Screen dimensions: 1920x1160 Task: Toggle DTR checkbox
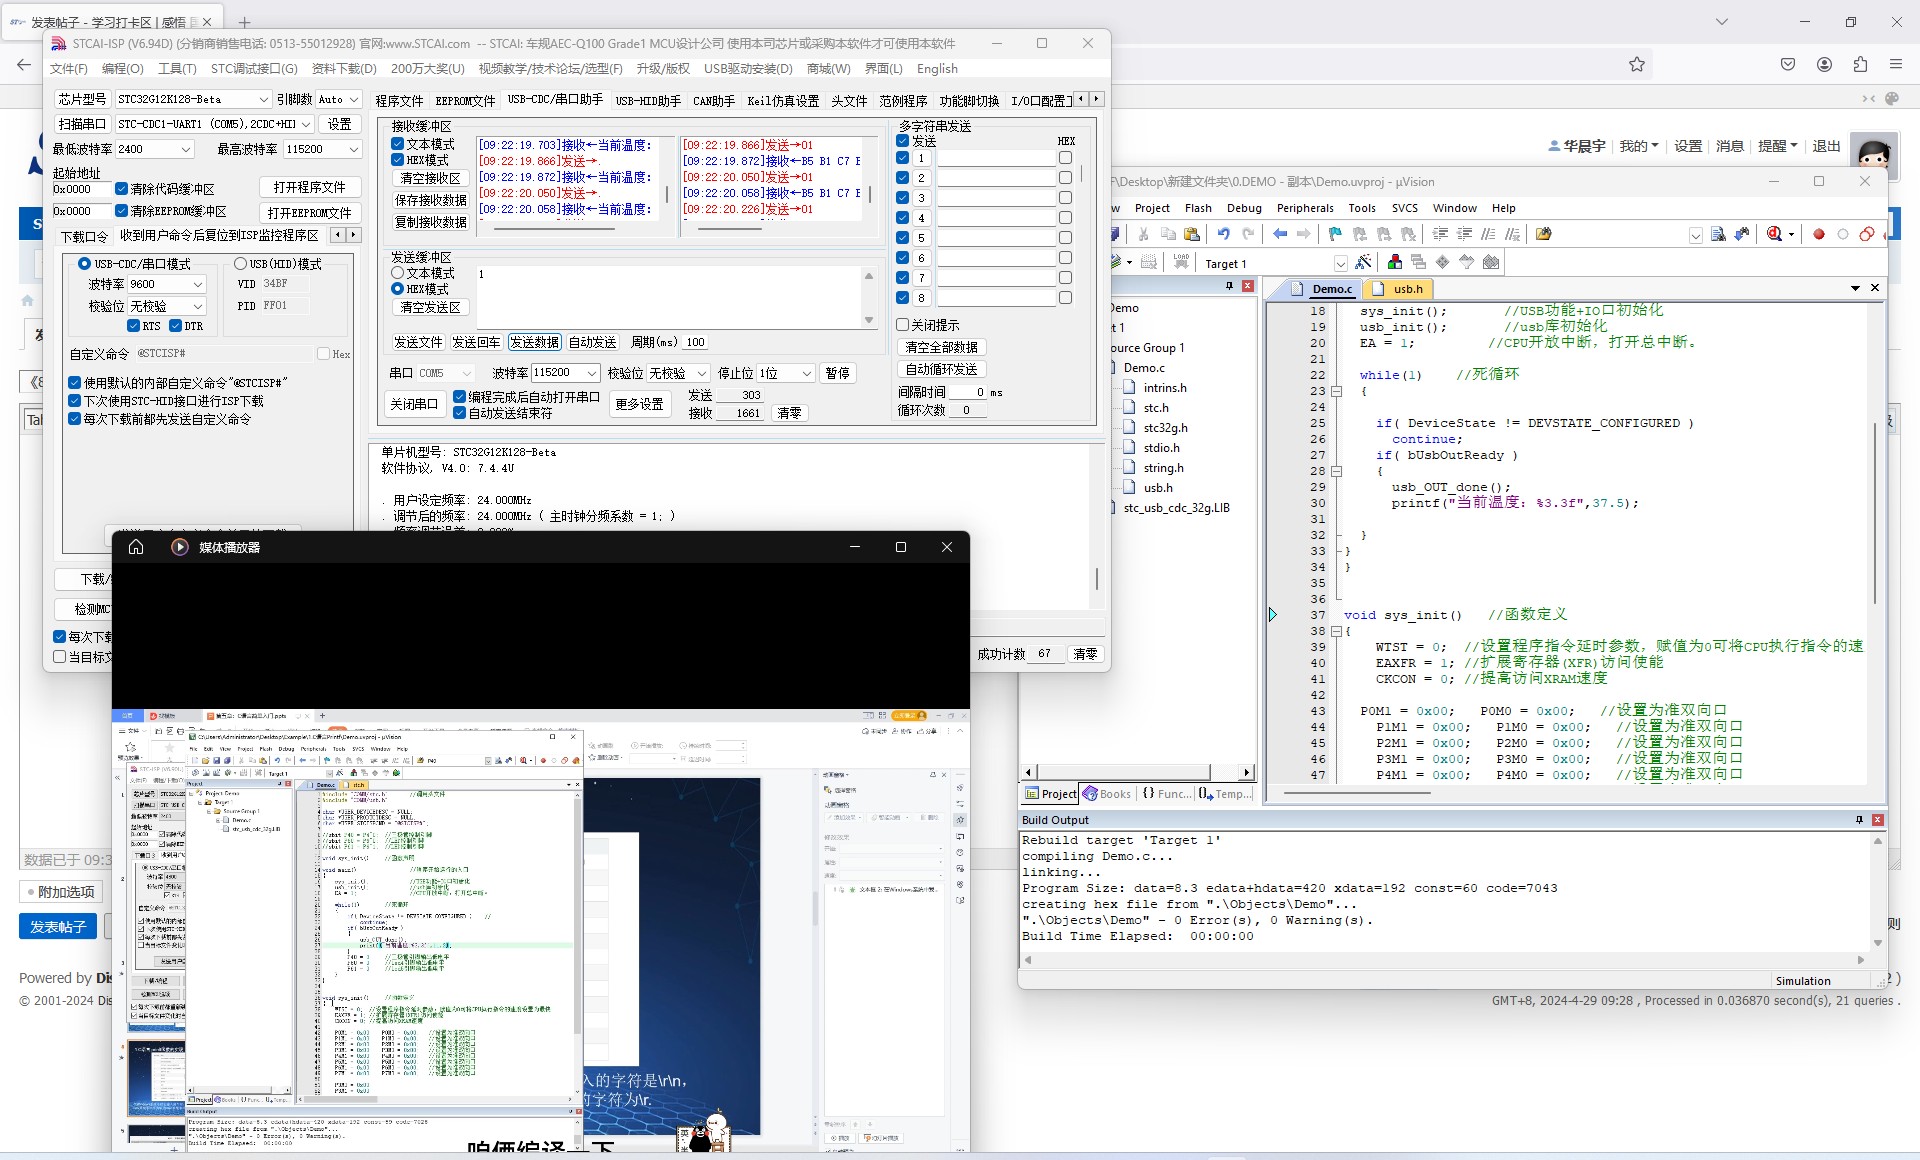(x=176, y=326)
